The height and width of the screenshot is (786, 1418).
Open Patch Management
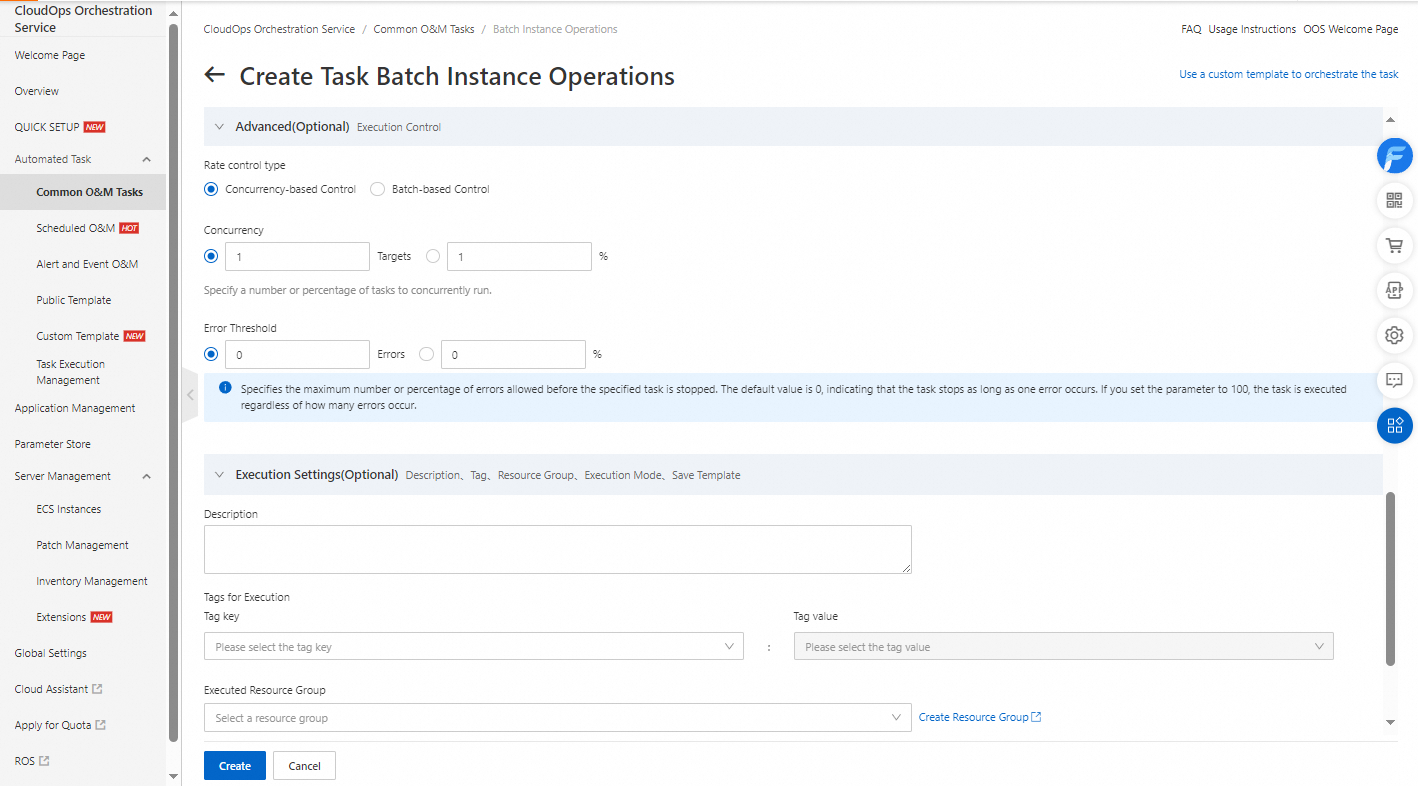tap(83, 545)
